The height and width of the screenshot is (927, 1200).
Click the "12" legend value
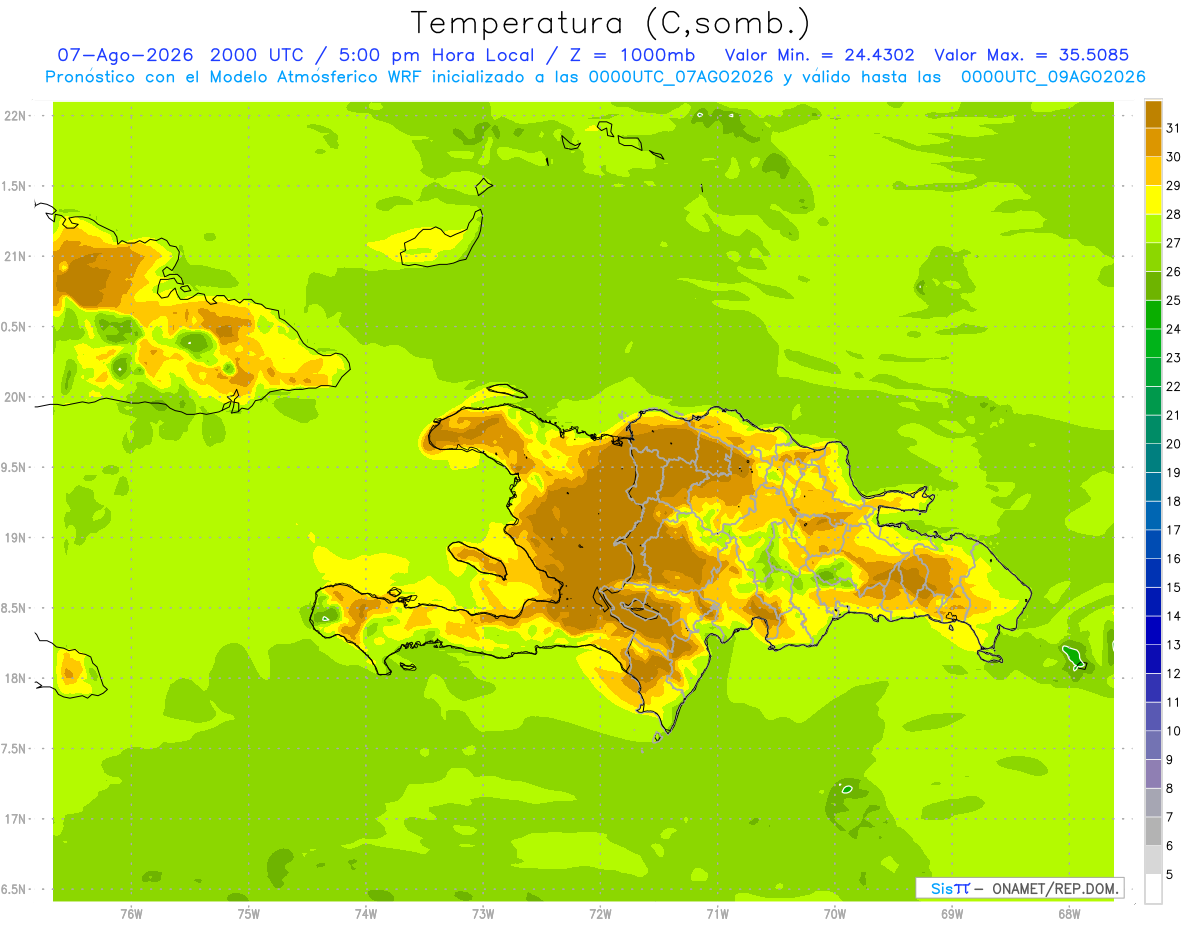click(x=1174, y=674)
